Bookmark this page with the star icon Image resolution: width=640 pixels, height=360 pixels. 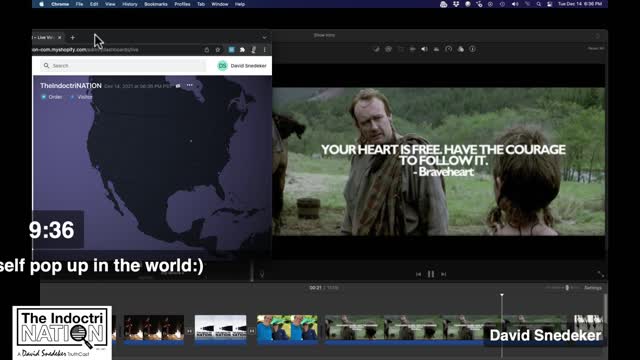(x=218, y=50)
